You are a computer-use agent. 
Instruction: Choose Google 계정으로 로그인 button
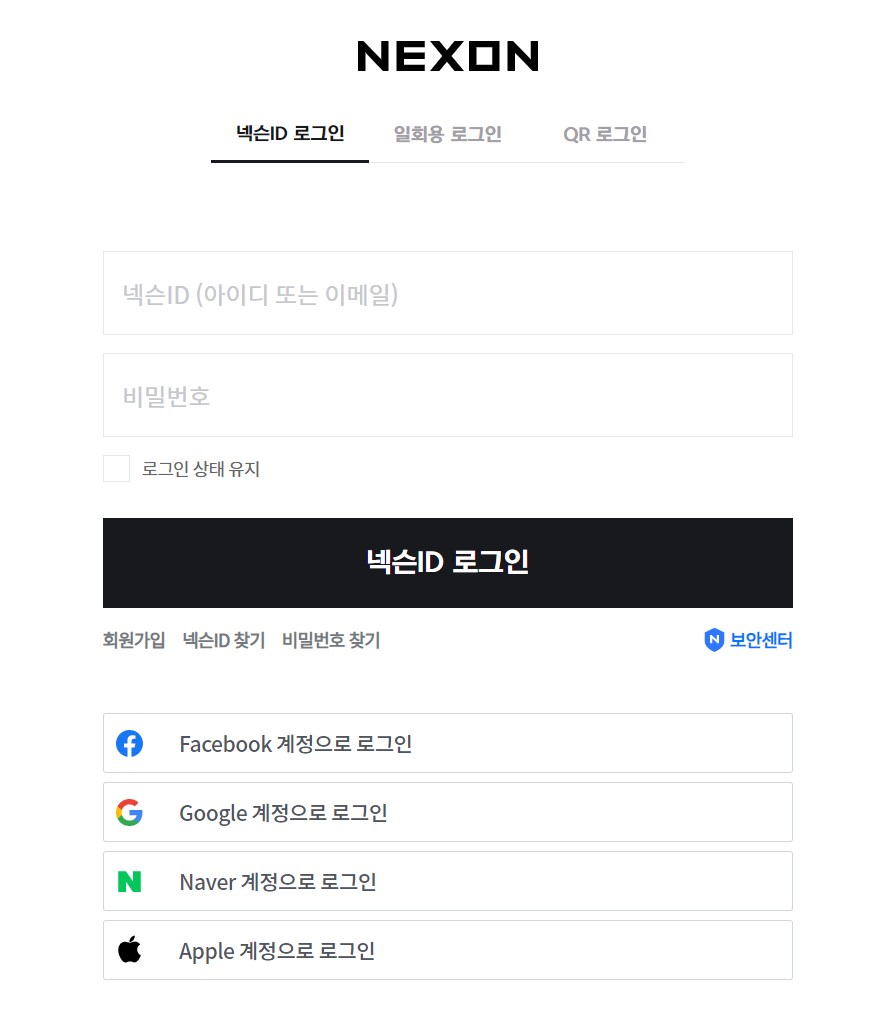pyautogui.click(x=447, y=812)
